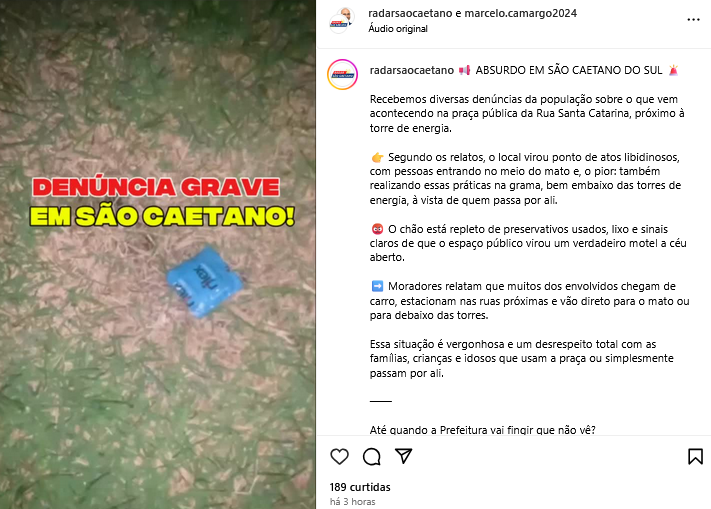The width and height of the screenshot is (711, 509).
Task: Click the há 3 horas timestamp
Action: pos(352,502)
